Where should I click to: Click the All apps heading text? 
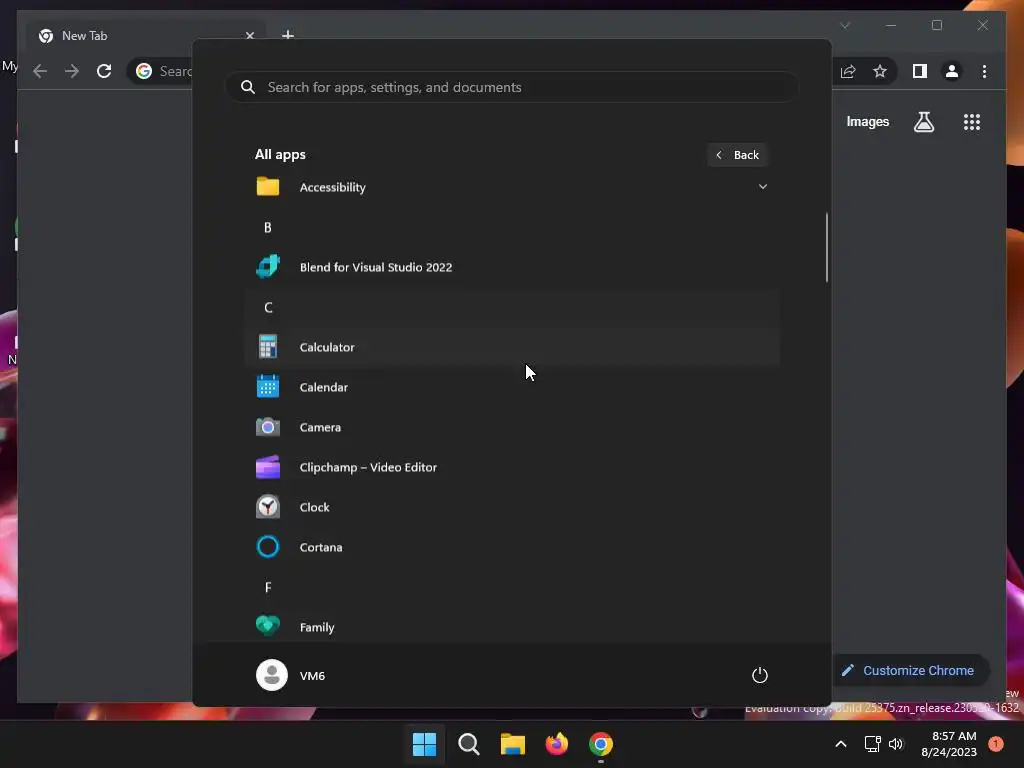(x=280, y=154)
